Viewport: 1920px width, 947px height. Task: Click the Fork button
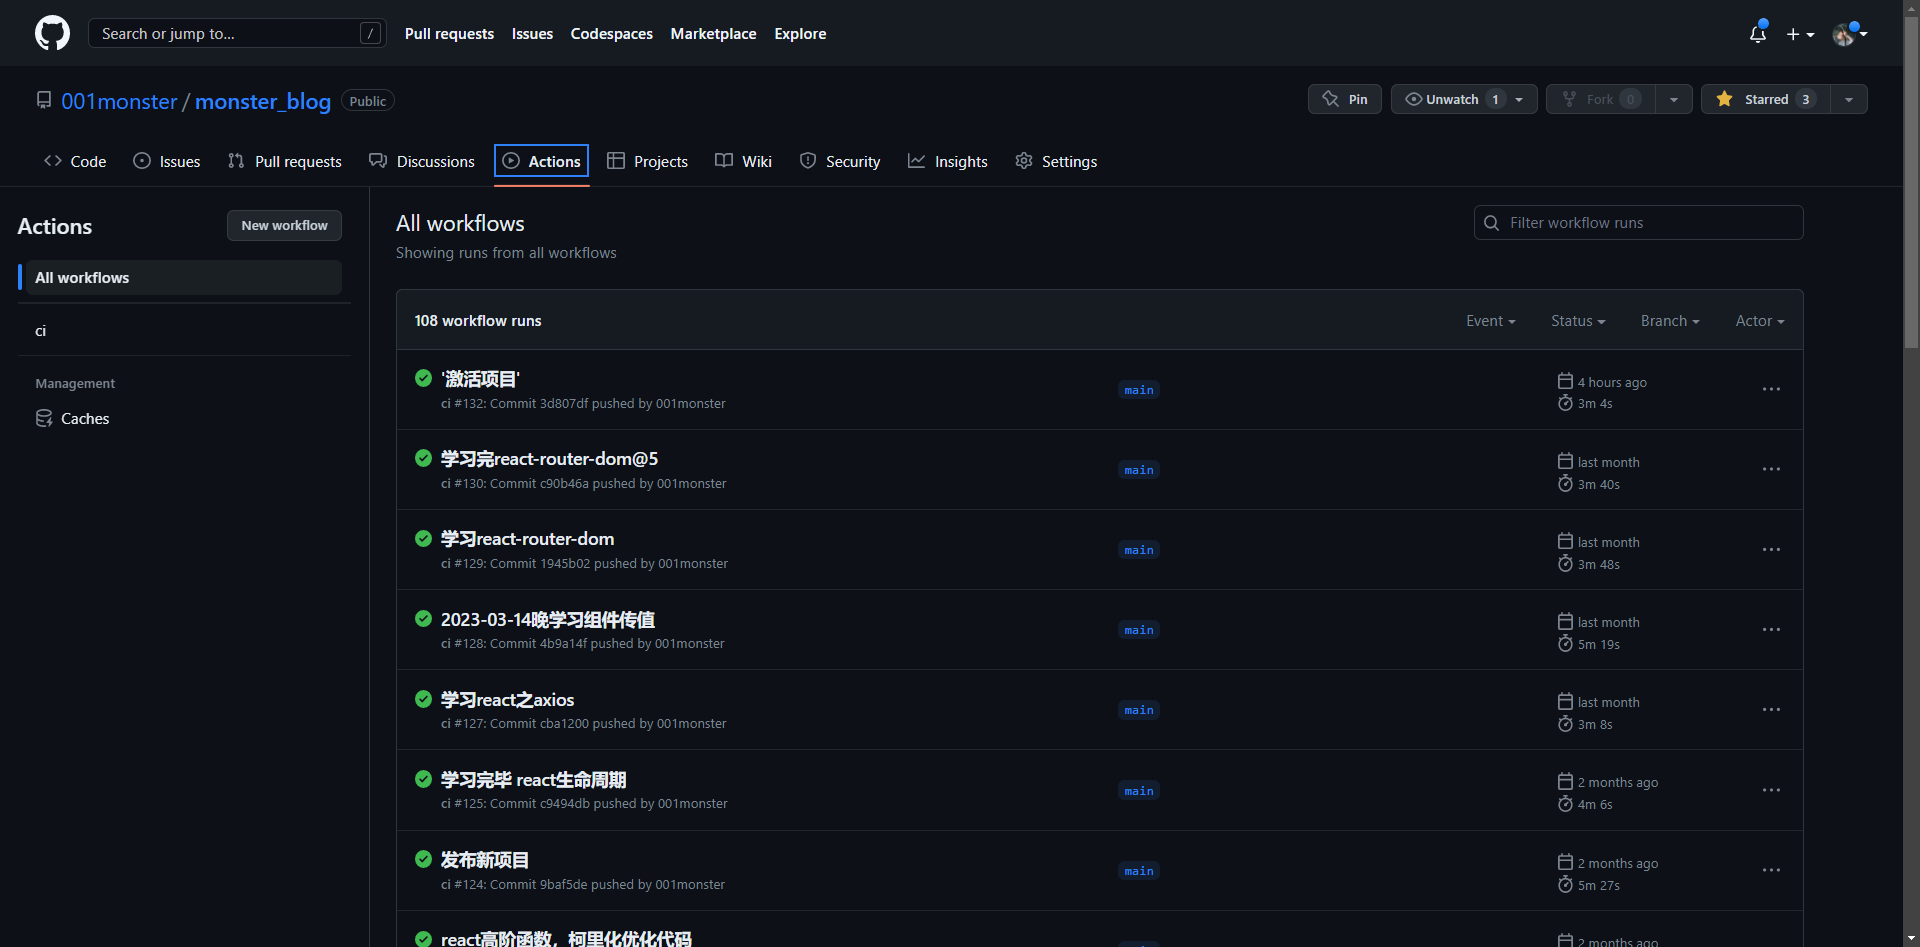[x=1600, y=99]
